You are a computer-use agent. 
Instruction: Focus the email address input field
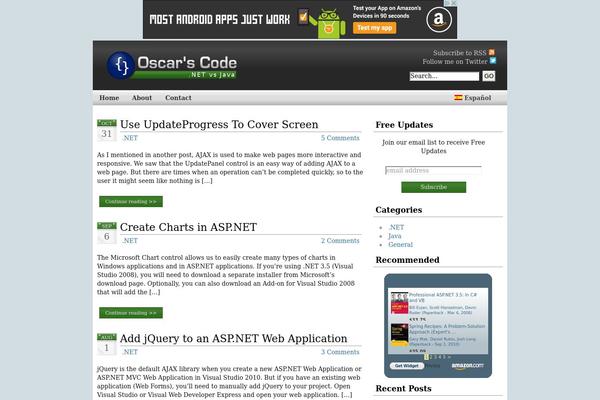pos(433,170)
